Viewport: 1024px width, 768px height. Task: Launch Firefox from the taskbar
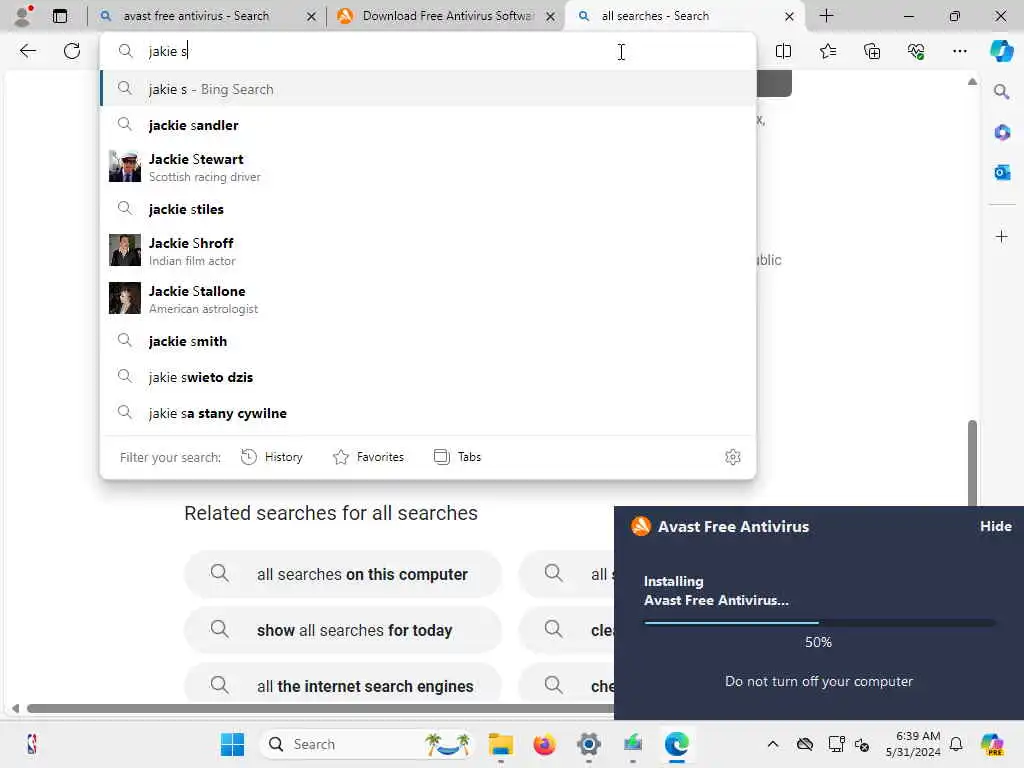click(x=544, y=744)
